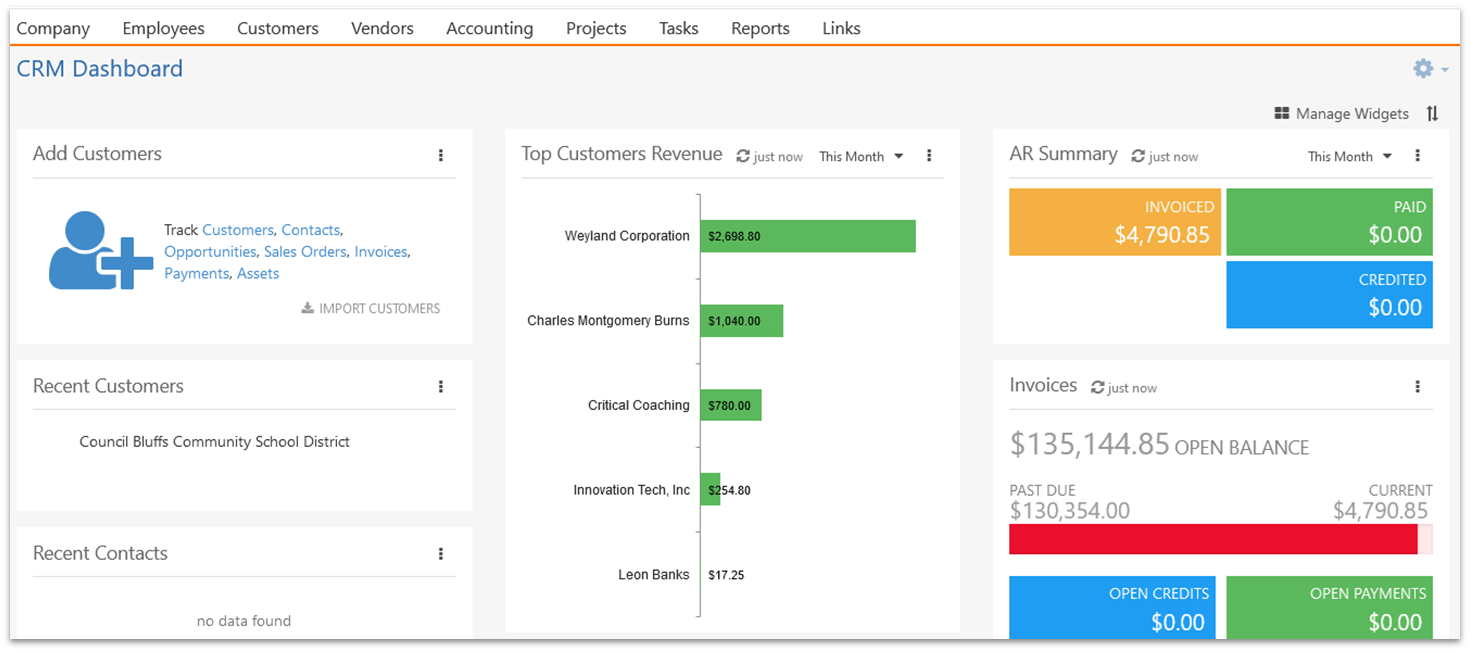Open the Employees menu
This screenshot has width=1470, height=652.
coord(163,28)
